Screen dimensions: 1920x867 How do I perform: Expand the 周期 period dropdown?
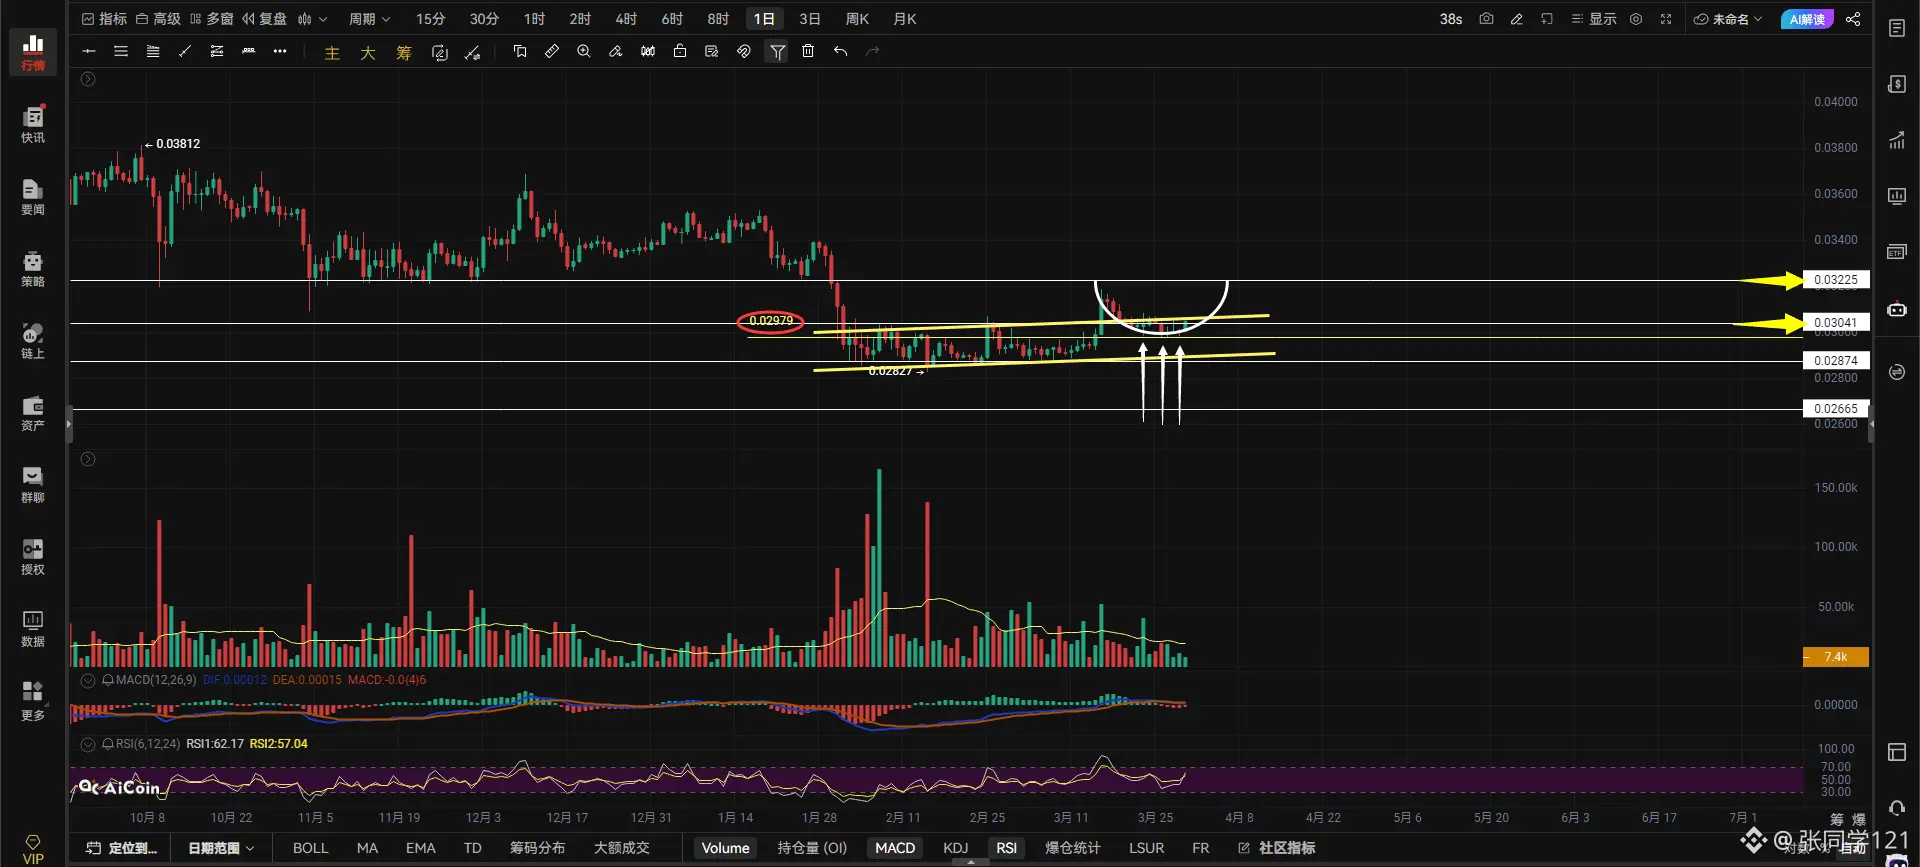(x=369, y=19)
